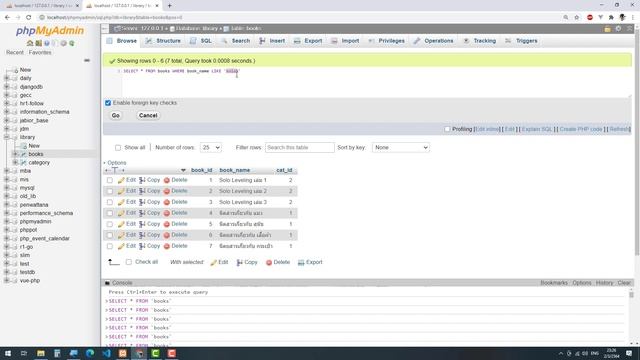Reload the browser page

coord(29,18)
